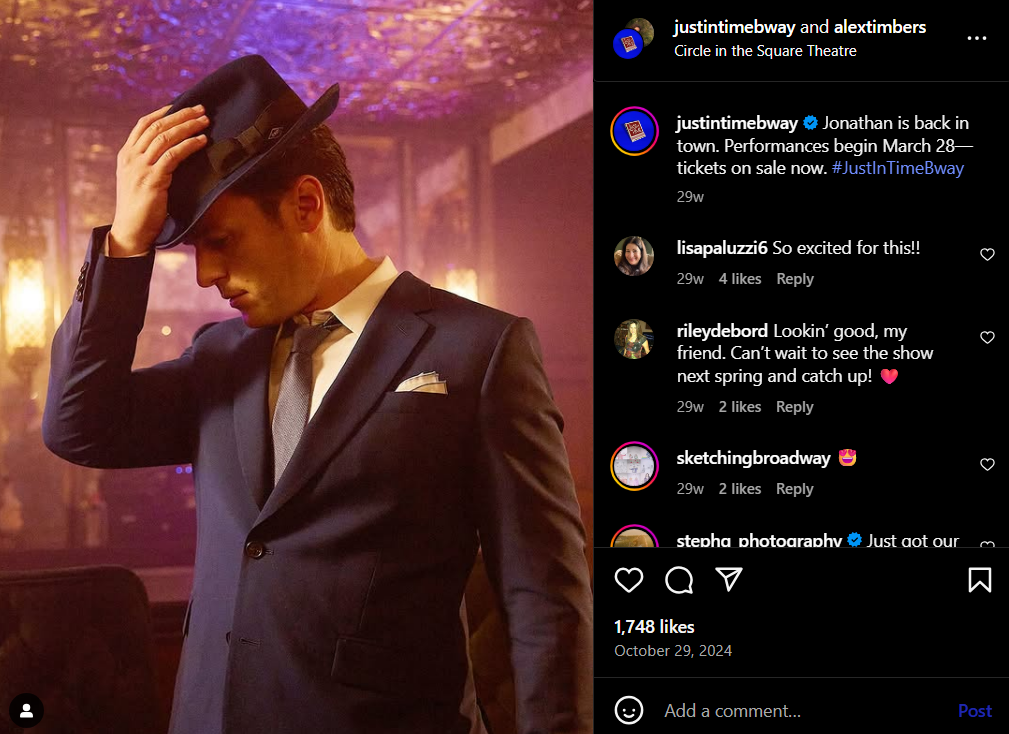1009x734 pixels.
Task: Share post via paper plane icon
Action: [729, 580]
